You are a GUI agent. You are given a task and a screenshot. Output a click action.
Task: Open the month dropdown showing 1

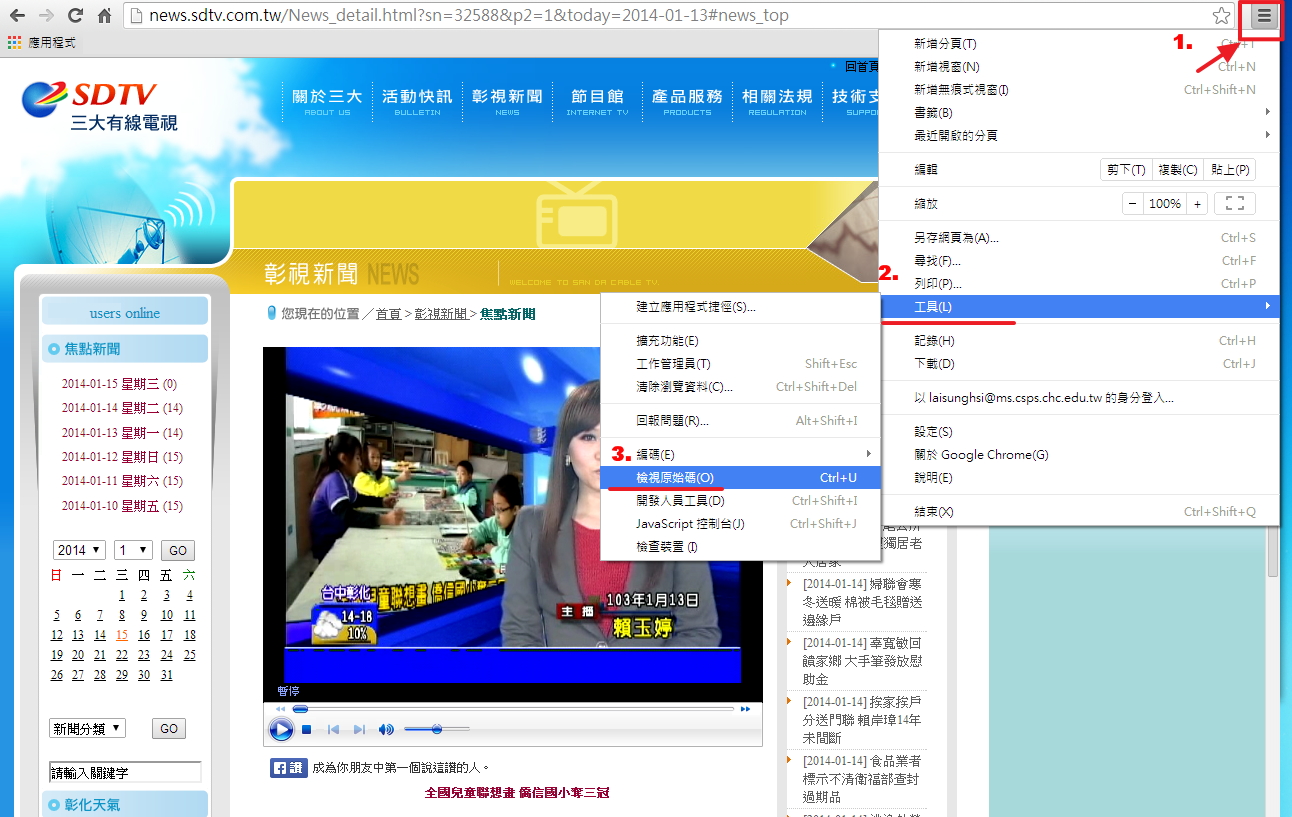click(133, 550)
